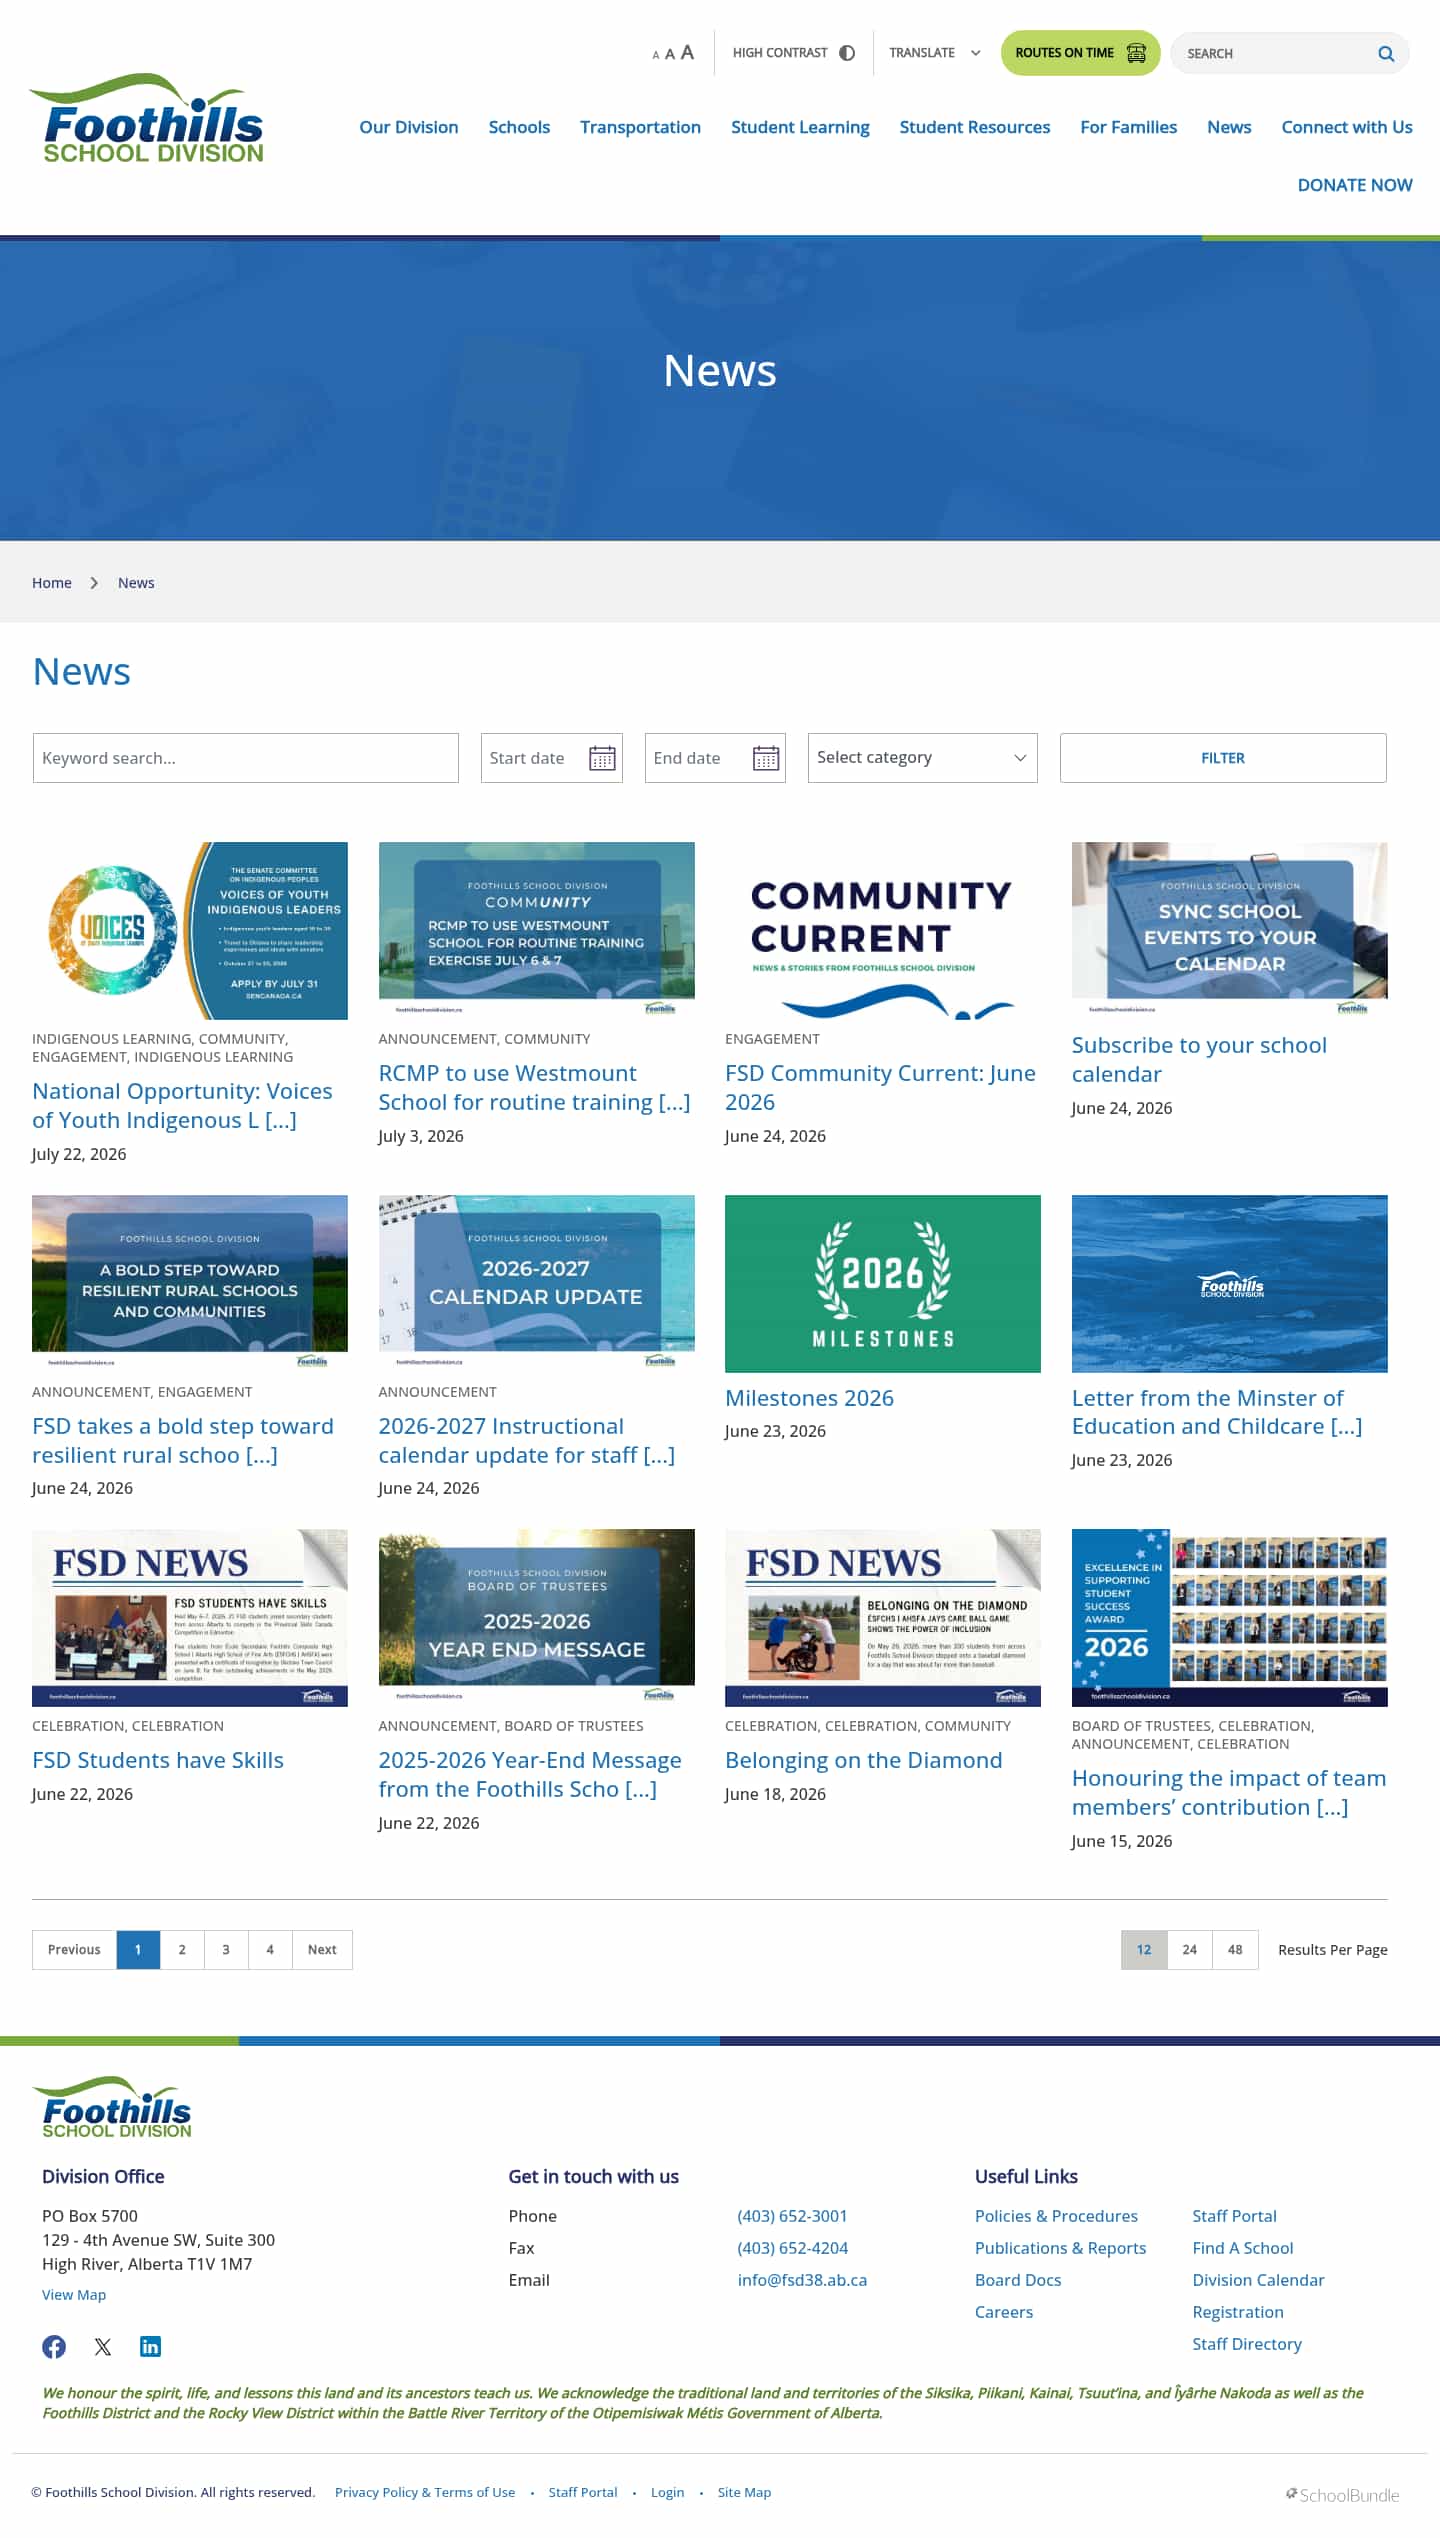
Task: Open FSD Students have Skills article
Action: (x=158, y=1760)
